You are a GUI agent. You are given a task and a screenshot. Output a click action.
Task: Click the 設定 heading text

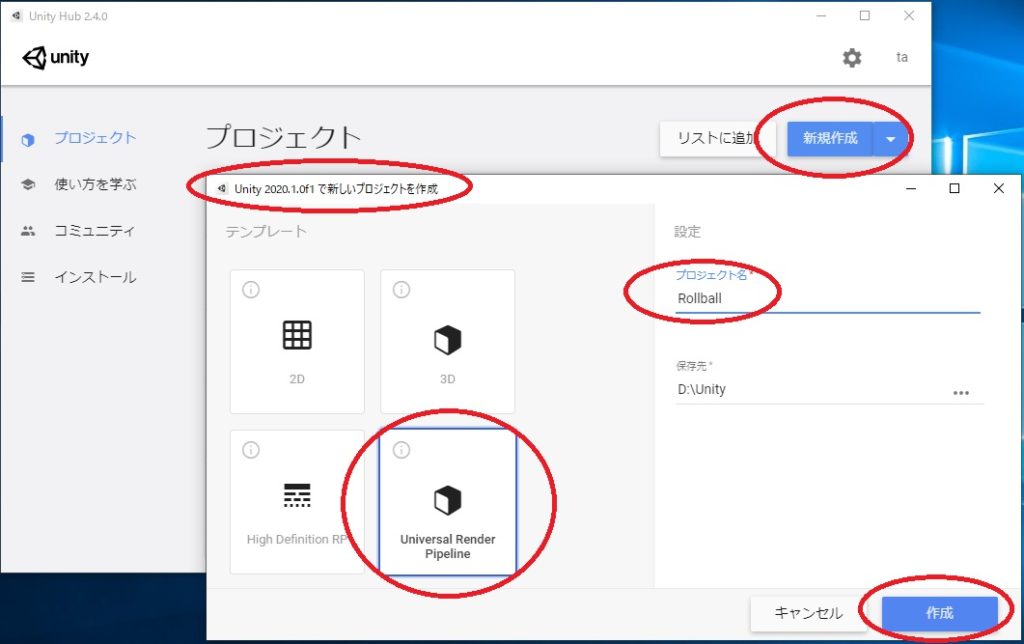[687, 231]
